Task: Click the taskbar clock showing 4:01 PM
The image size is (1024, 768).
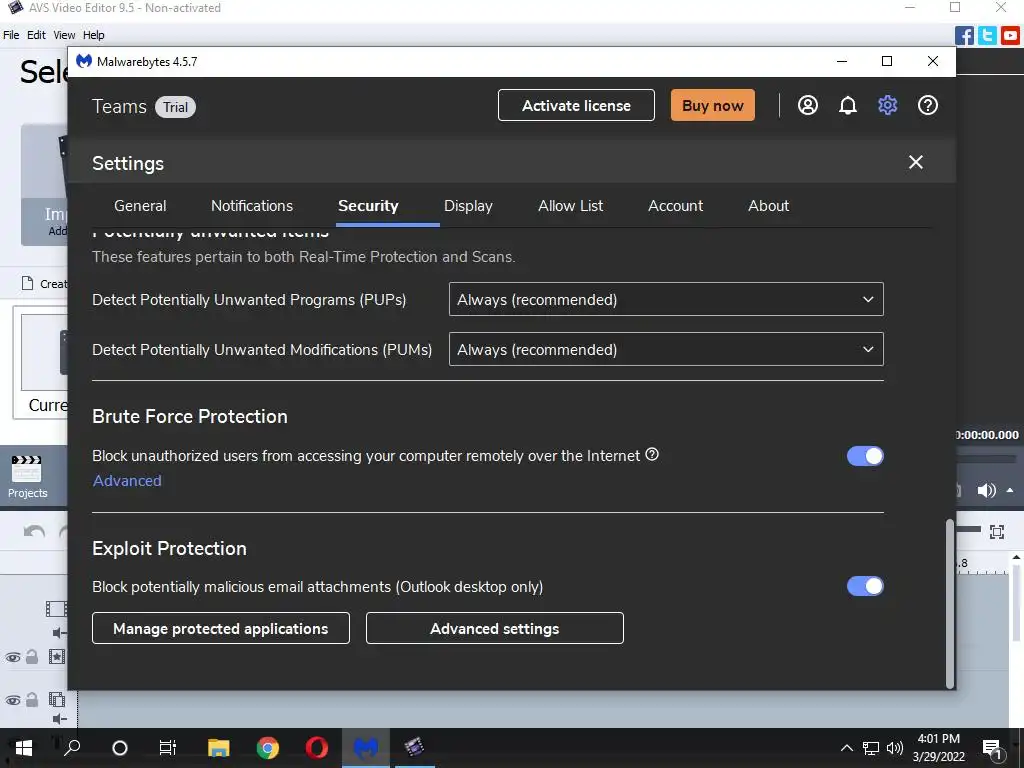Action: (938, 748)
